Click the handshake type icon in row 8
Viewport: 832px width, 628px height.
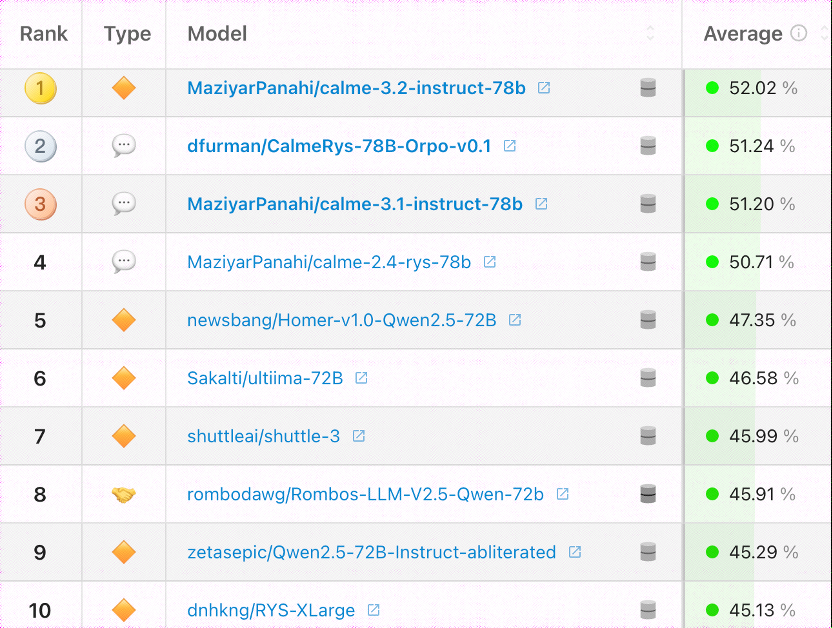(x=124, y=494)
